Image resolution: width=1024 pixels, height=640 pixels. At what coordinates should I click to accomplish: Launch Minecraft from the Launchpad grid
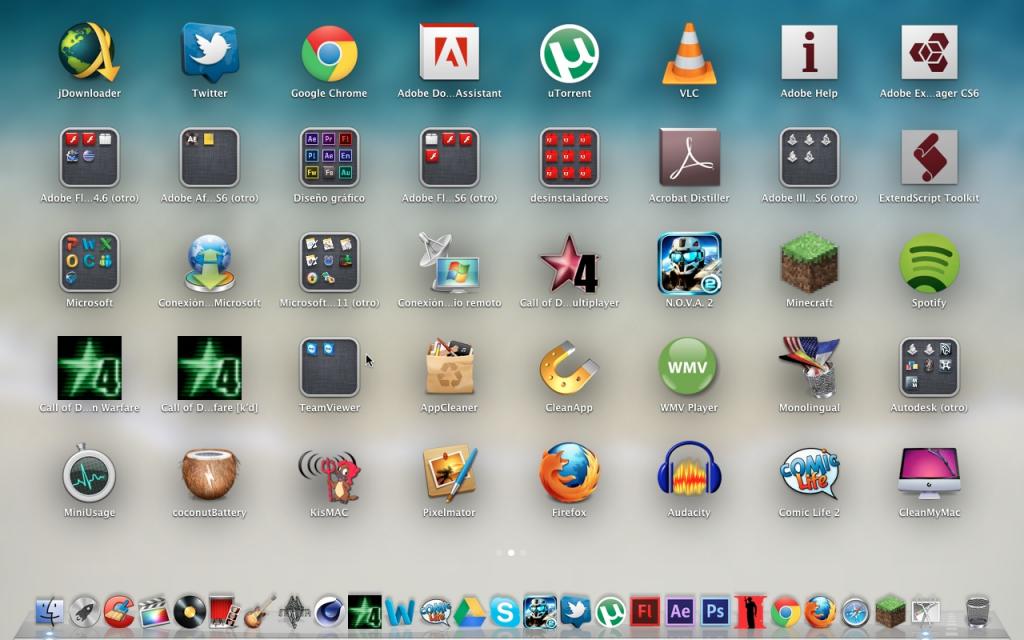point(809,263)
